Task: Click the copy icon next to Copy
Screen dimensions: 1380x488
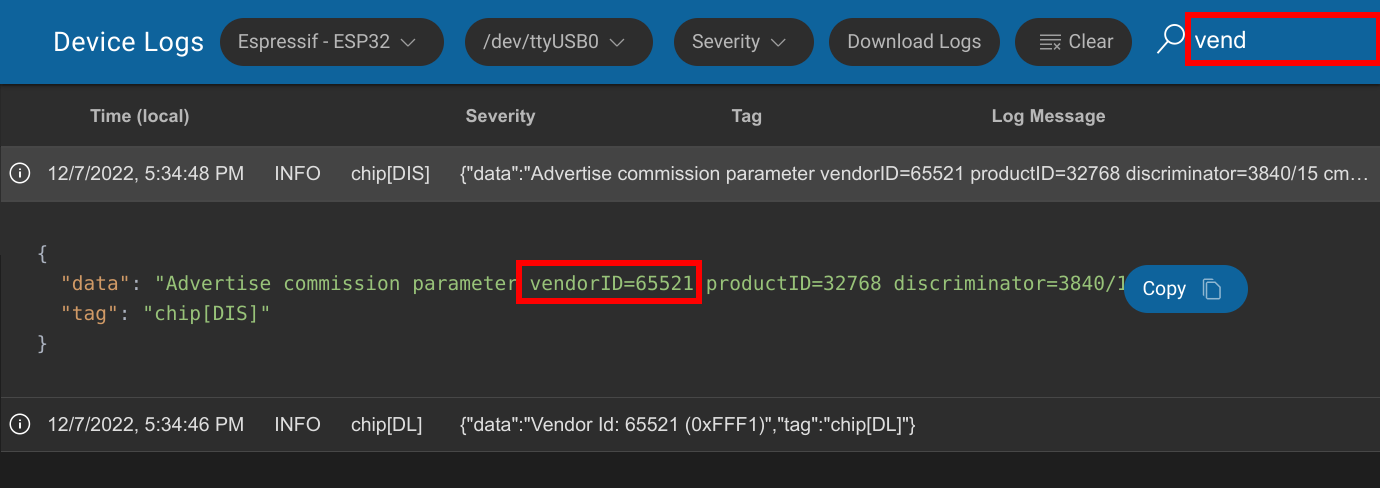Action: pos(1212,289)
